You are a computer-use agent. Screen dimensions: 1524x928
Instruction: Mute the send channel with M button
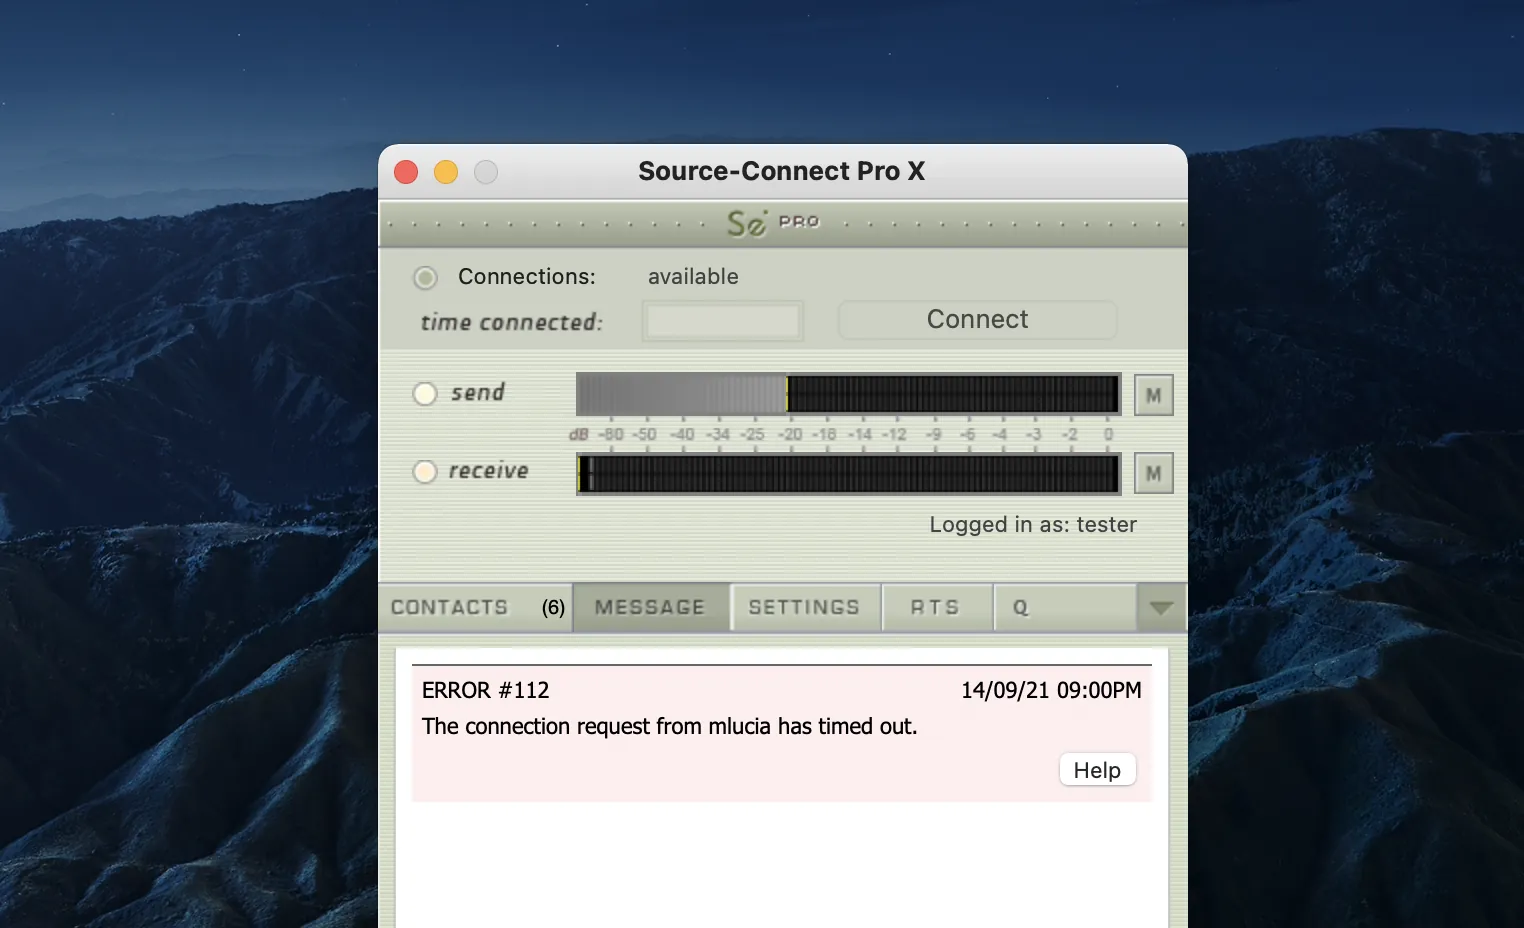1153,395
